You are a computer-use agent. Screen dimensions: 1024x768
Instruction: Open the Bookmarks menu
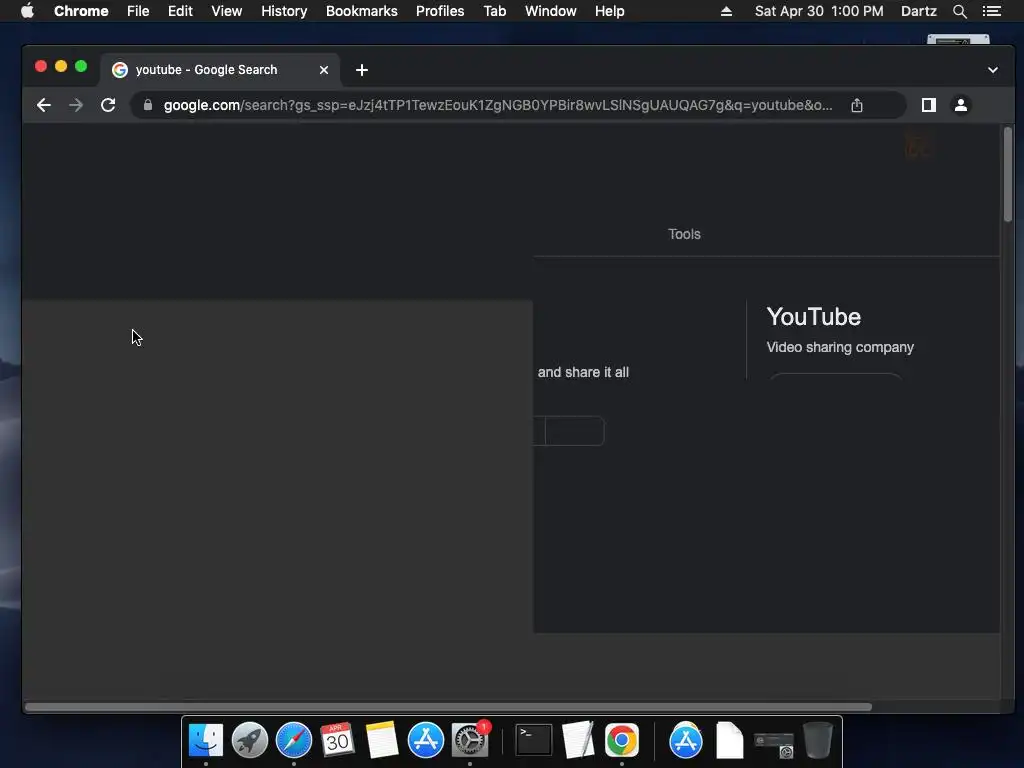tap(362, 11)
